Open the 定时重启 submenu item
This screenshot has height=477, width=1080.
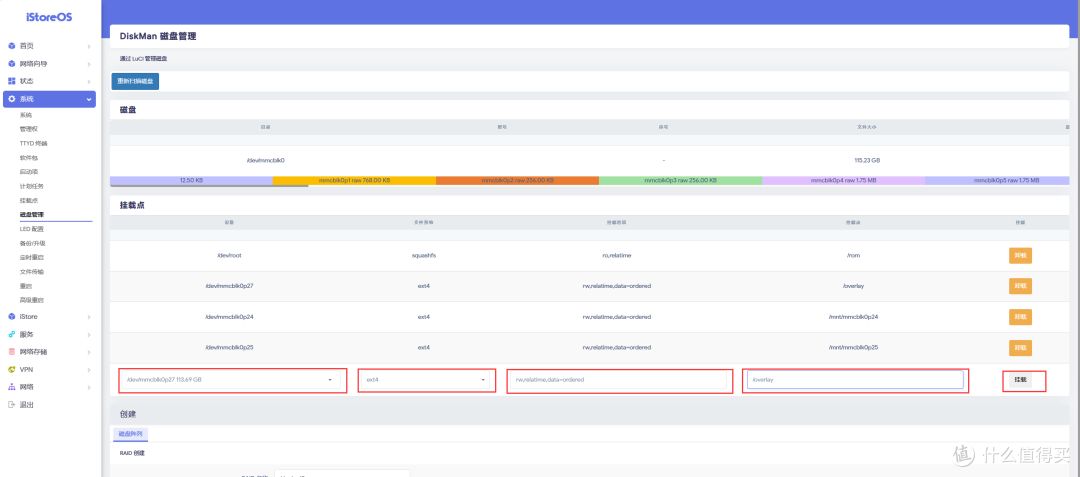[x=31, y=257]
